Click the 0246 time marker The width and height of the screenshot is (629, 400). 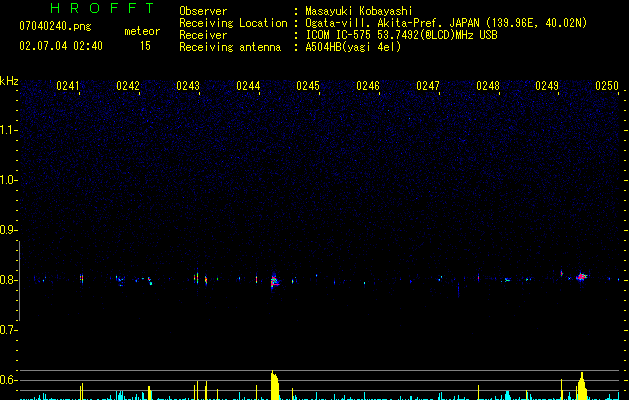(368, 86)
